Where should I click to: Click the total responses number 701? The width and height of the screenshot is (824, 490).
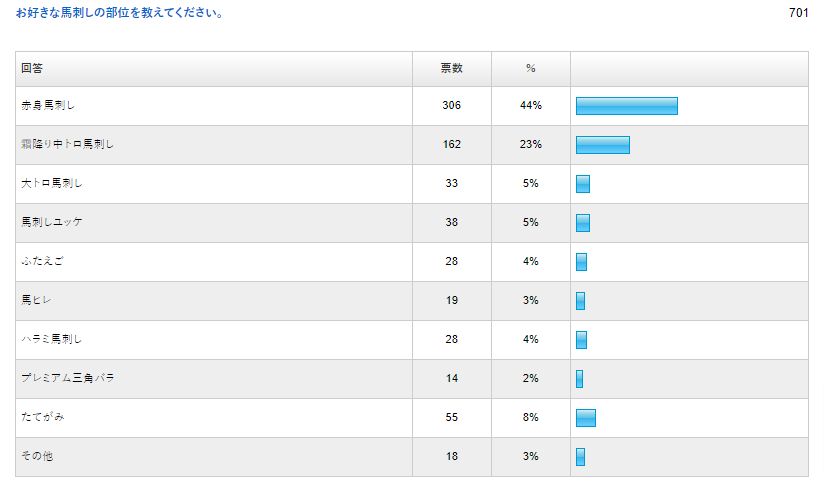click(x=798, y=14)
